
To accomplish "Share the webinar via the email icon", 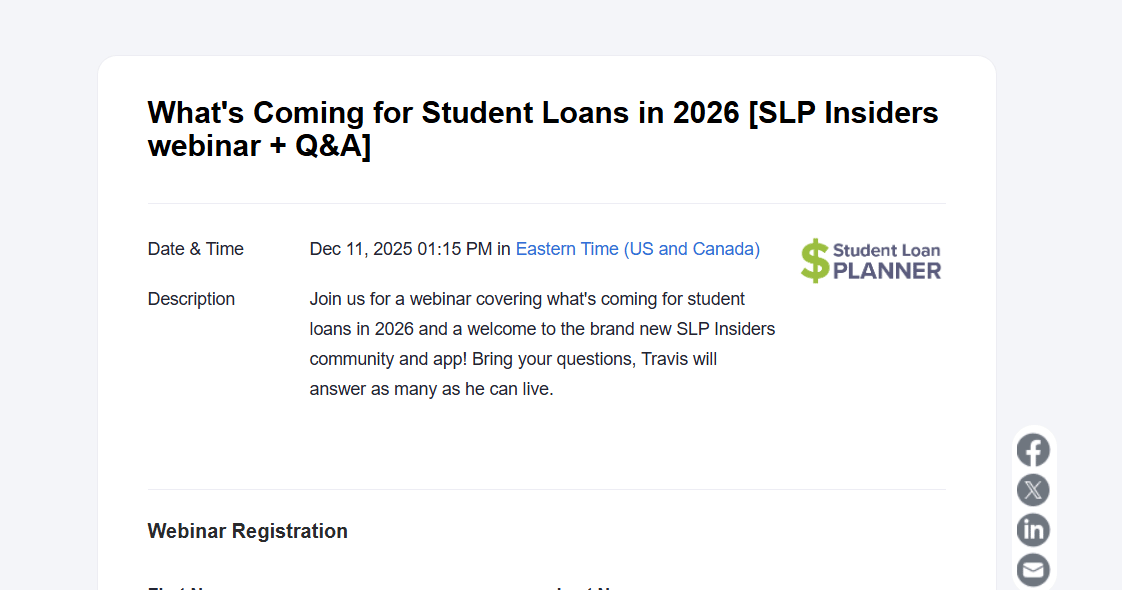I will [x=1033, y=570].
